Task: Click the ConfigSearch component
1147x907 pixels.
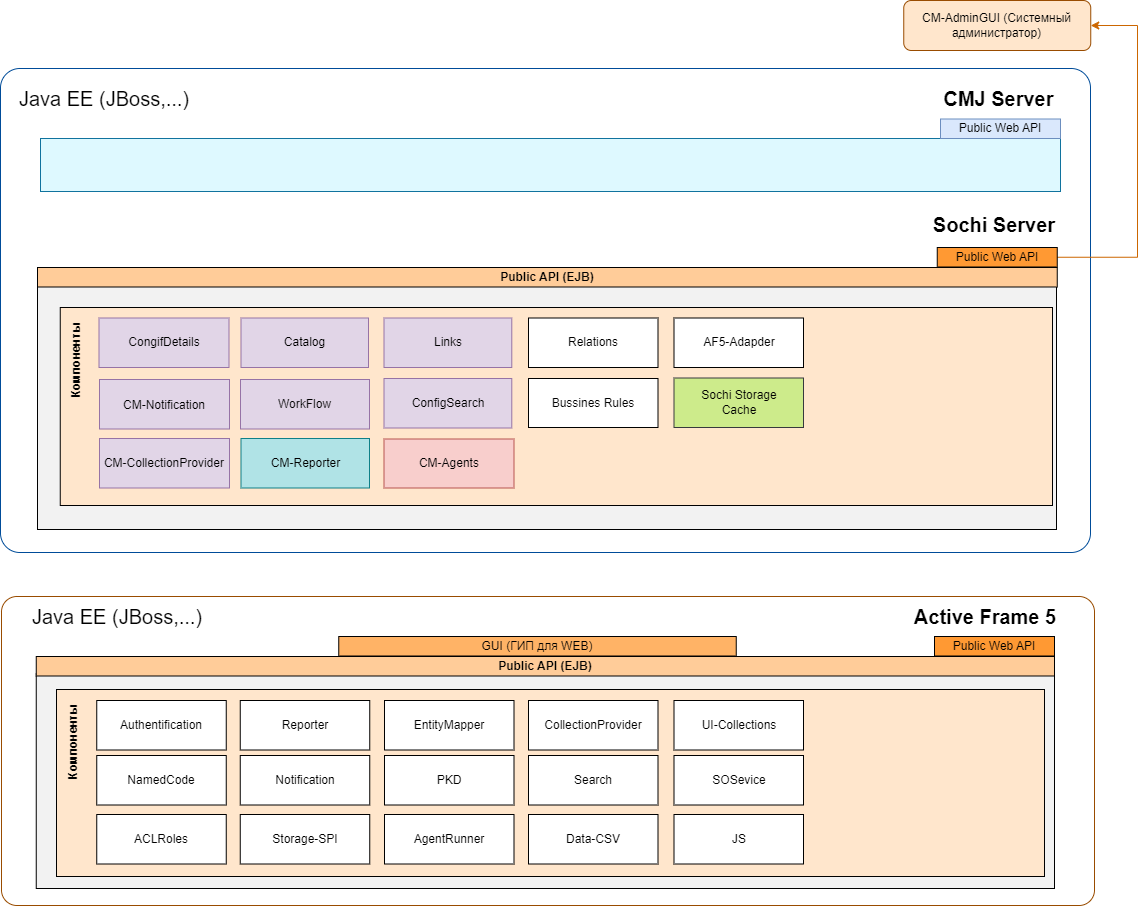Action: pyautogui.click(x=448, y=403)
